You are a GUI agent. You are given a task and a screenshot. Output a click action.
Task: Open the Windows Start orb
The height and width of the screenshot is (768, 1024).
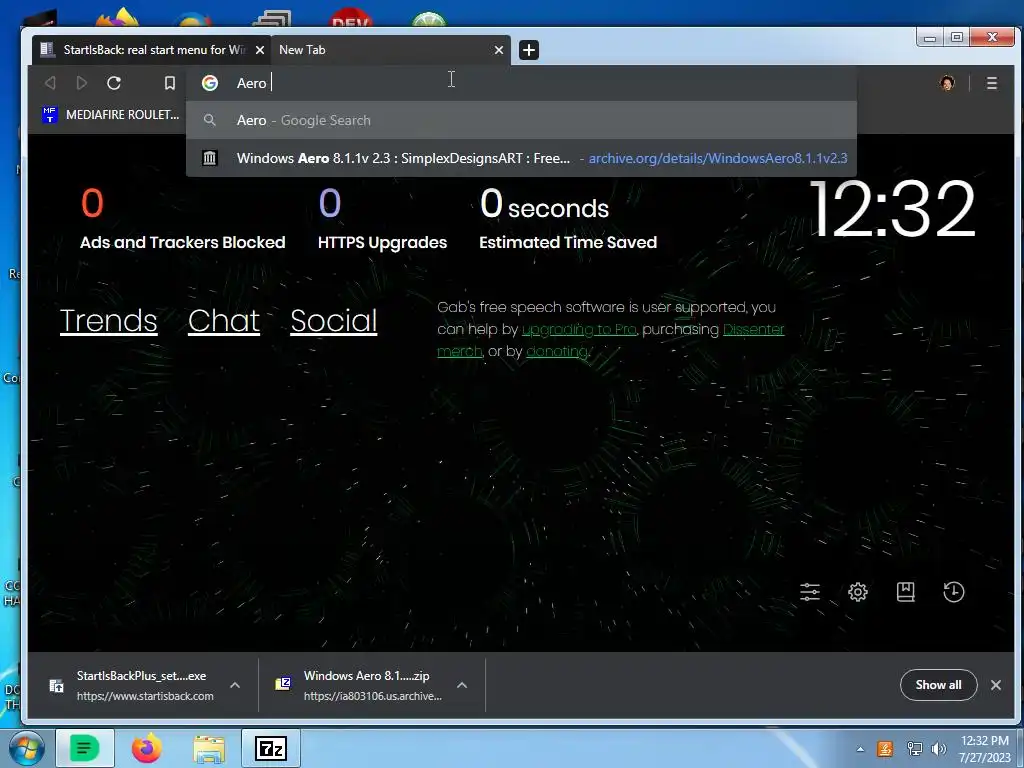(x=26, y=748)
